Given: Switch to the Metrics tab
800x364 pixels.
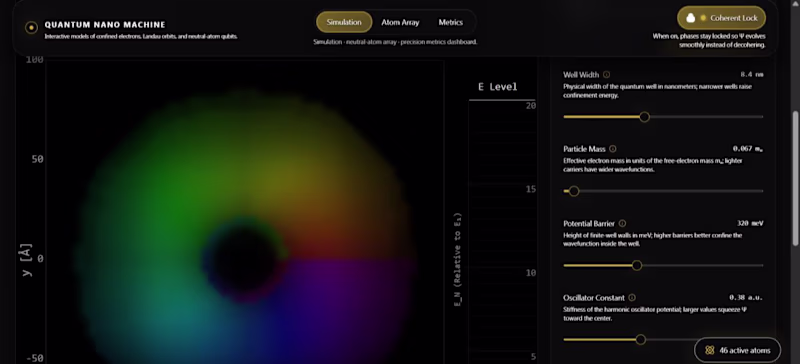Looking at the screenshot, I should pyautogui.click(x=451, y=22).
